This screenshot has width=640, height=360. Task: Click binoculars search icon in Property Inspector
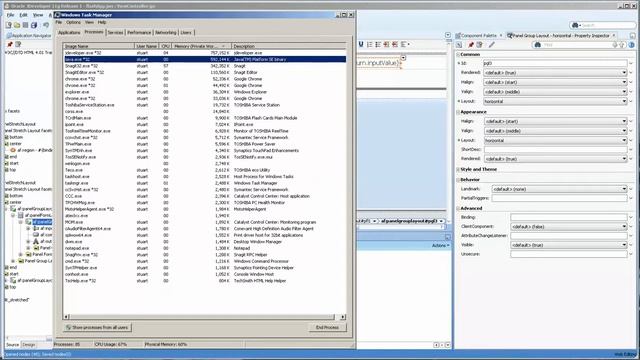[538, 45]
